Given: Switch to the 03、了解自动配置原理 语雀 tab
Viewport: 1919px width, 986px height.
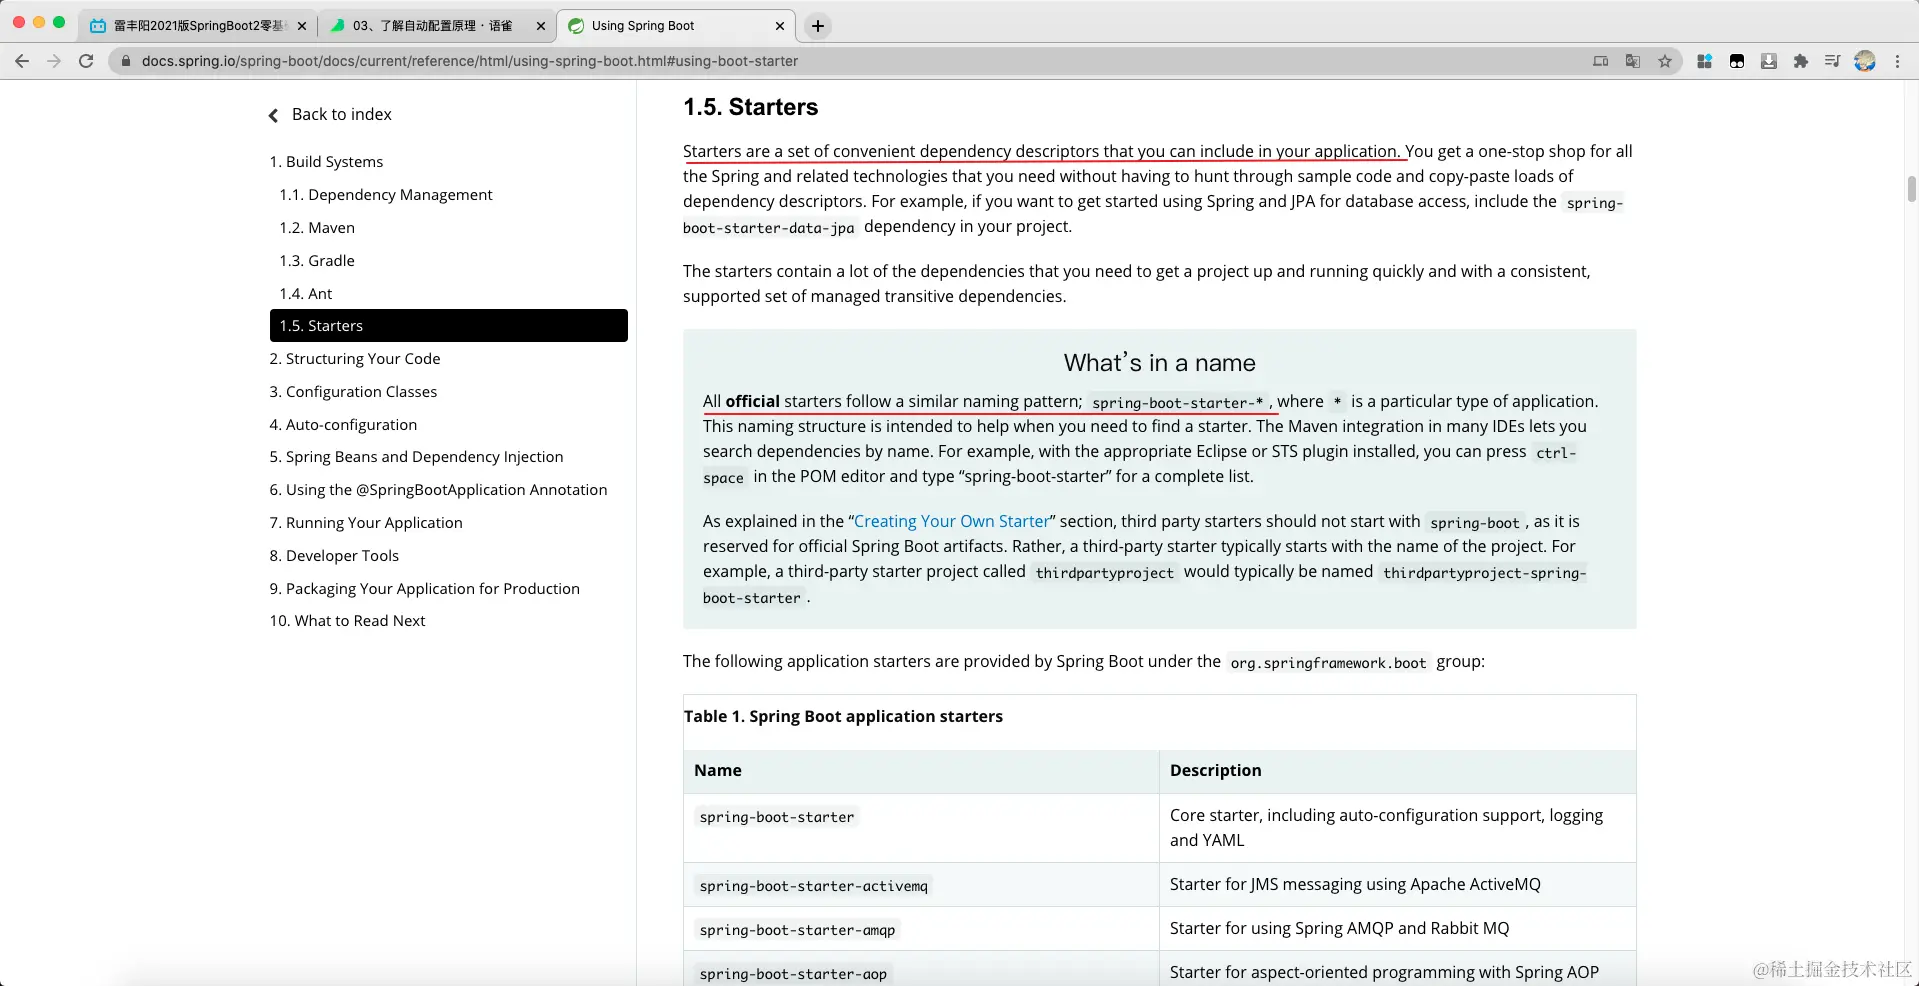Looking at the screenshot, I should [437, 26].
